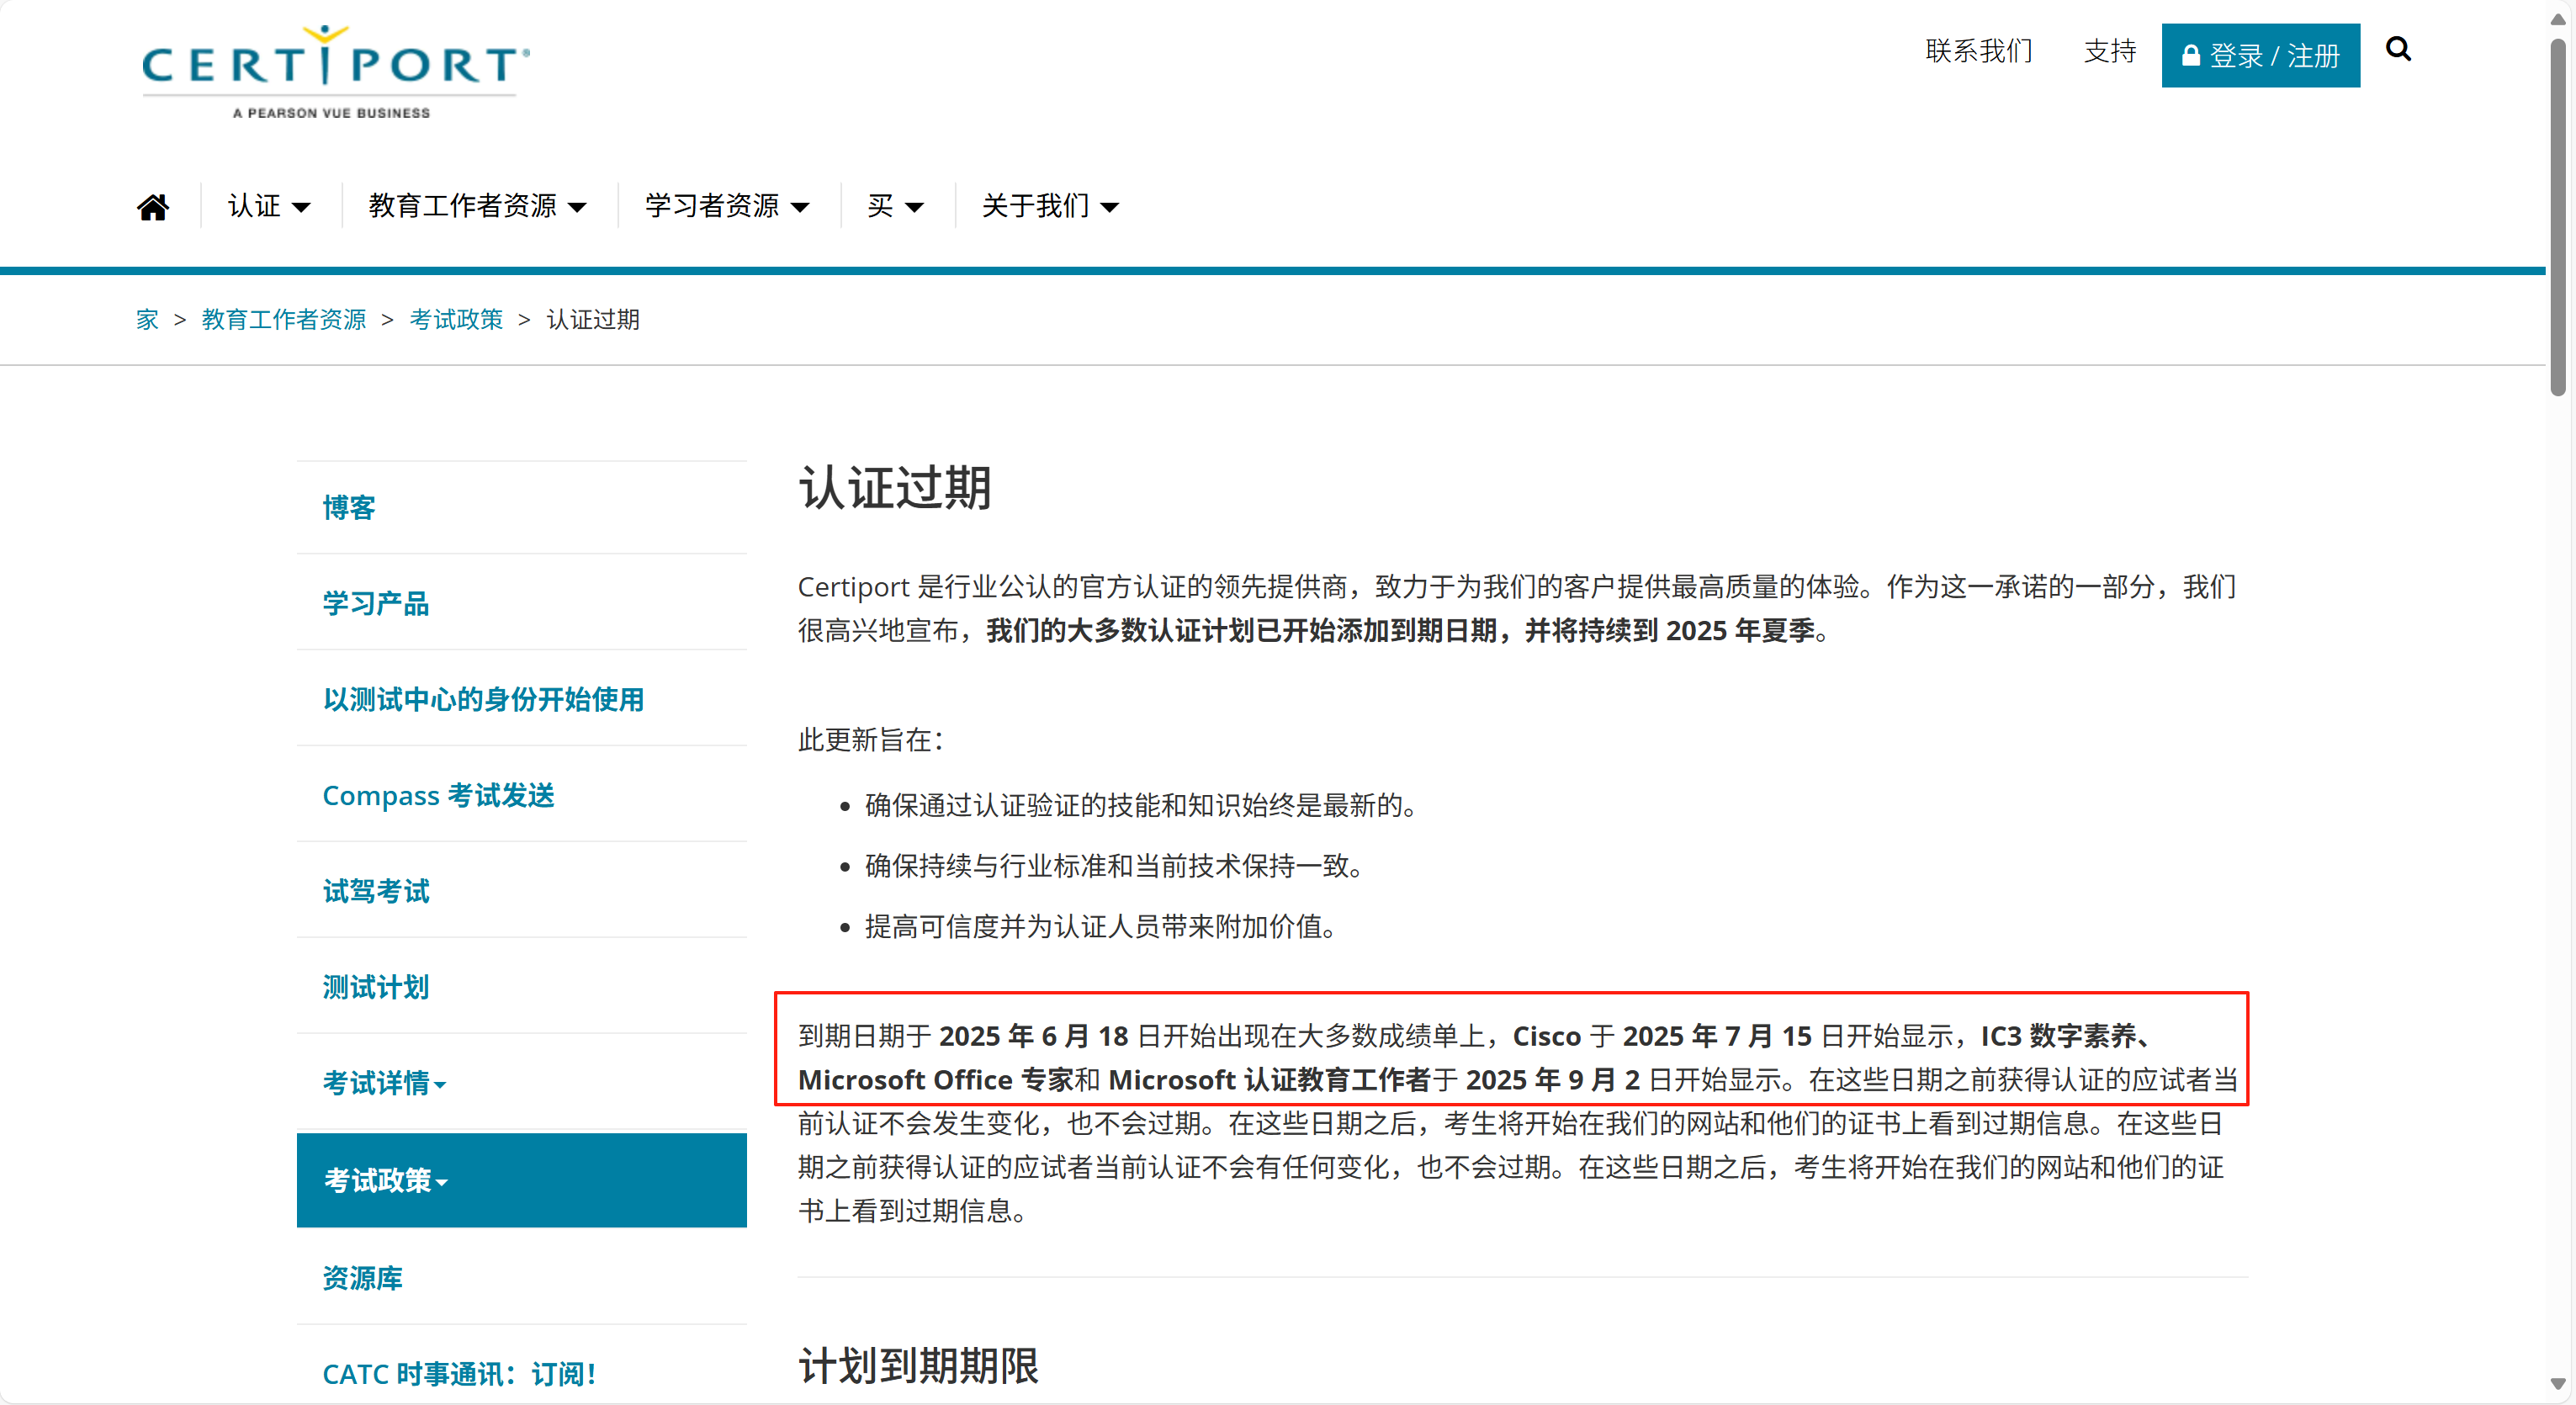Open CATC 时事通讯：订阅! sidebar link
2576x1405 pixels.
tap(459, 1374)
